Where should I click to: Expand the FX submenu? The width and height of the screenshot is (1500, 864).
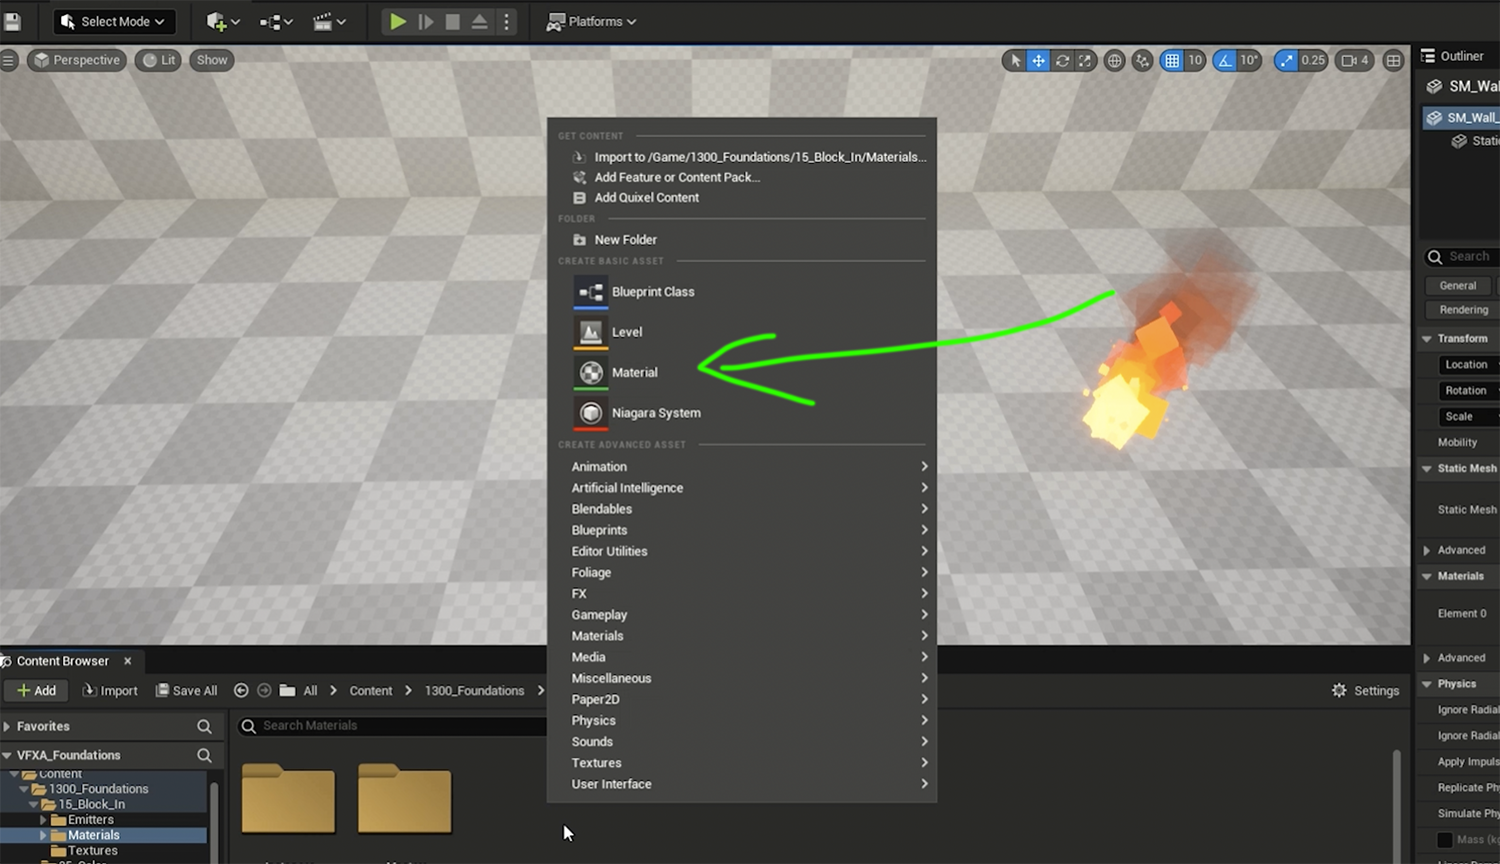(742, 594)
